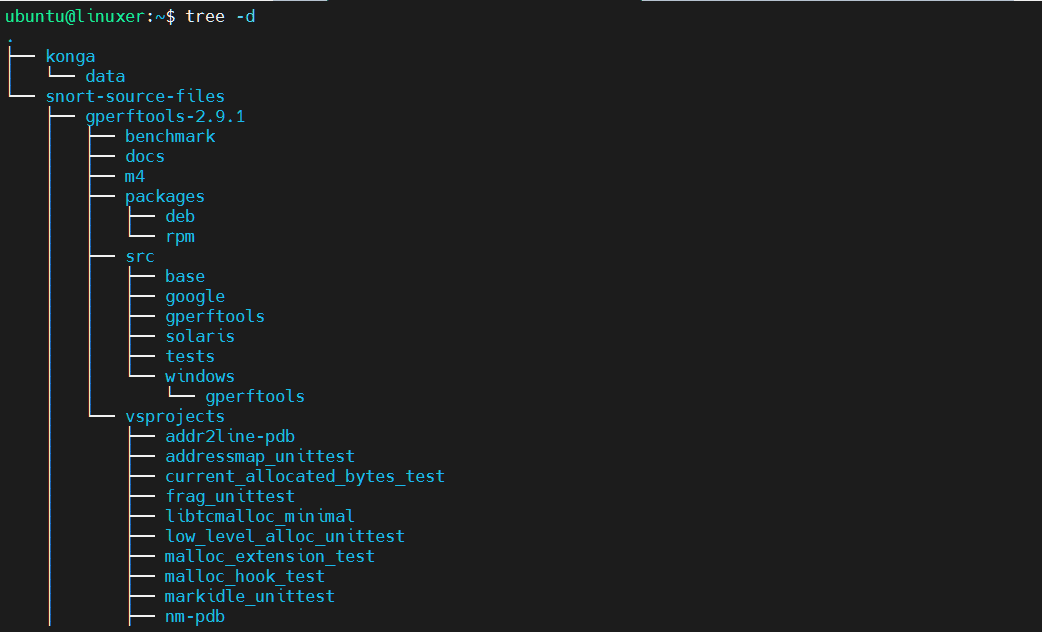Click the m4 directory name

pos(135,176)
